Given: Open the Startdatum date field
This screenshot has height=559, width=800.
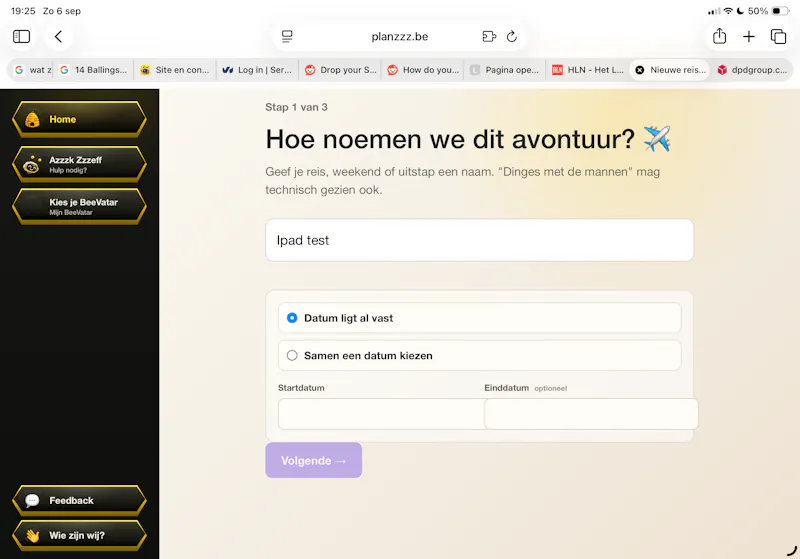Looking at the screenshot, I should click(381, 414).
